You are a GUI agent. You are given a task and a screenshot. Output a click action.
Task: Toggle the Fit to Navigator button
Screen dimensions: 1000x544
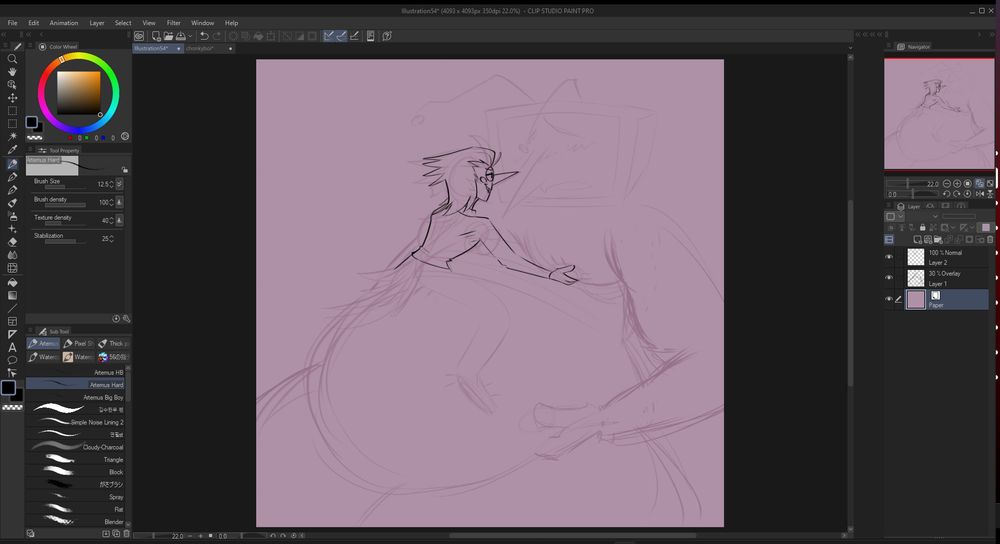click(x=980, y=184)
